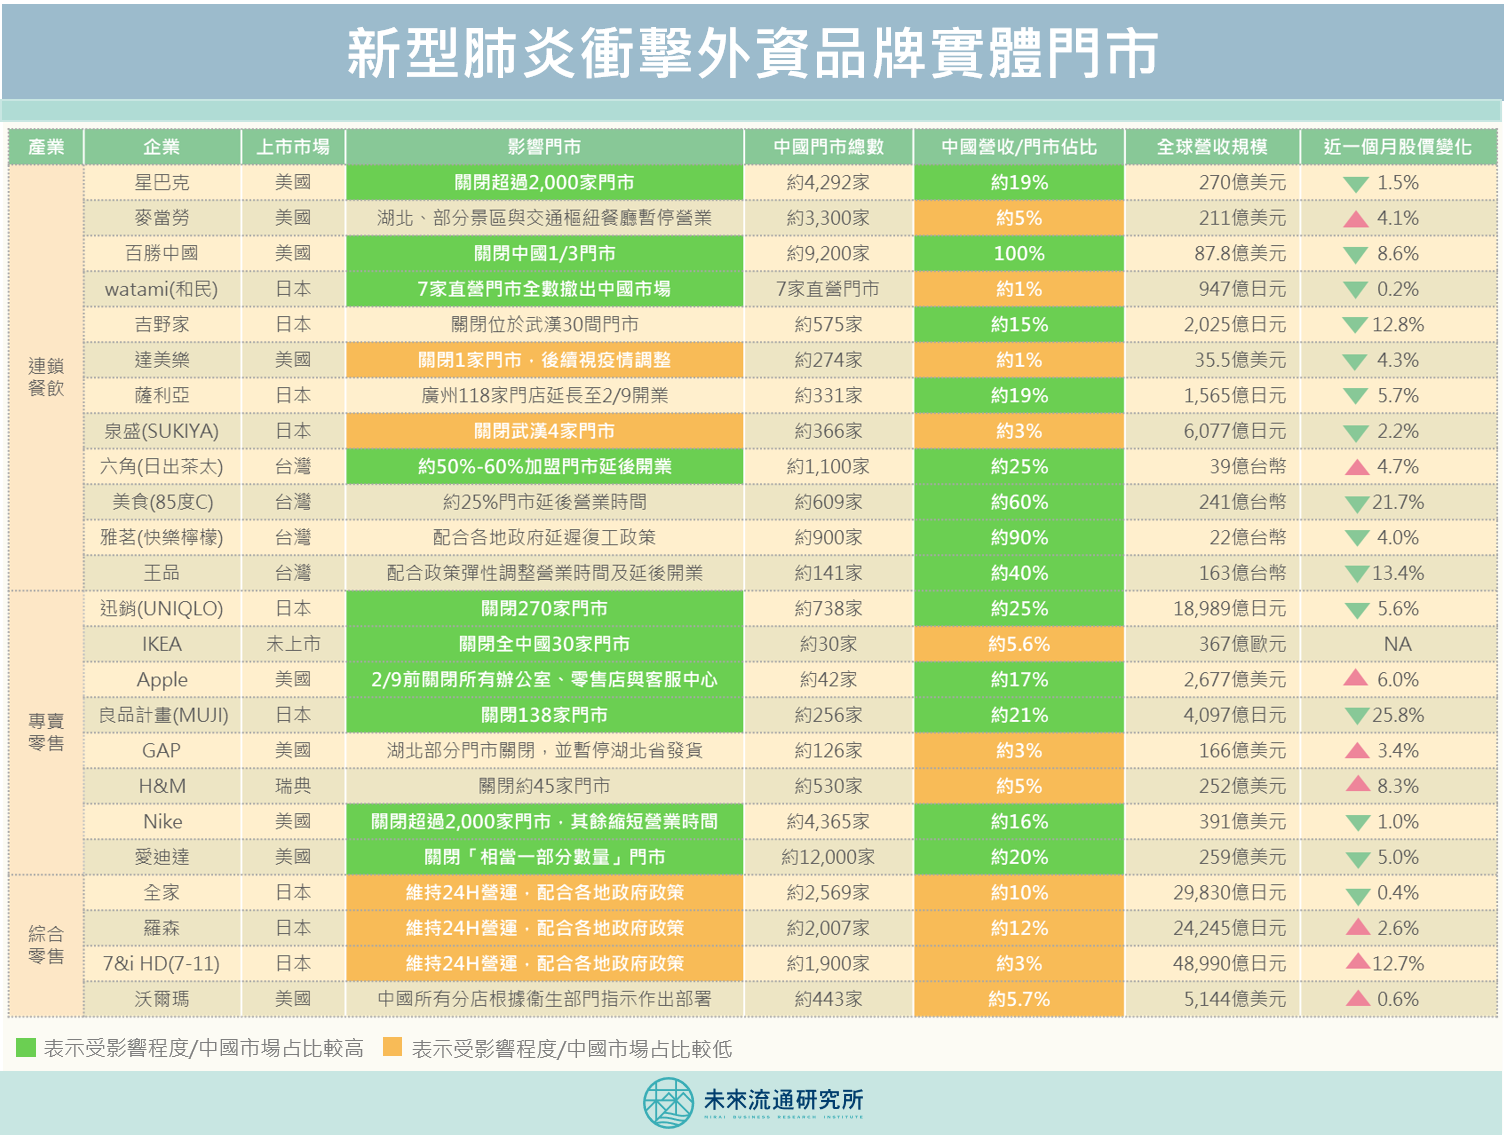The width and height of the screenshot is (1504, 1135).
Task: Click the 影響門市 column header
Action: coord(544,147)
